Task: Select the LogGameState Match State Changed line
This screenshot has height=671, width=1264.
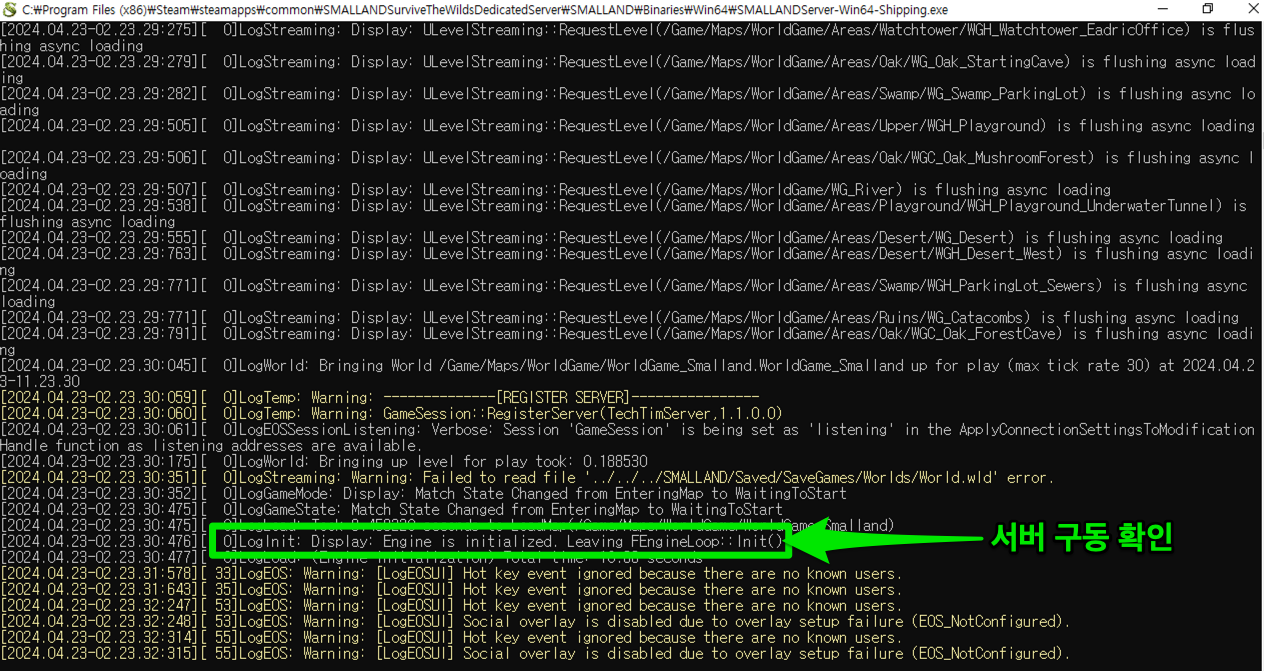Action: click(x=391, y=510)
